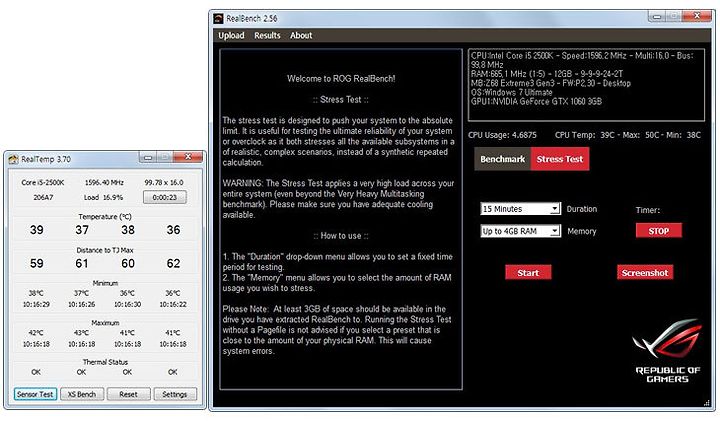Click the Load 16.9% value

pyautogui.click(x=103, y=197)
